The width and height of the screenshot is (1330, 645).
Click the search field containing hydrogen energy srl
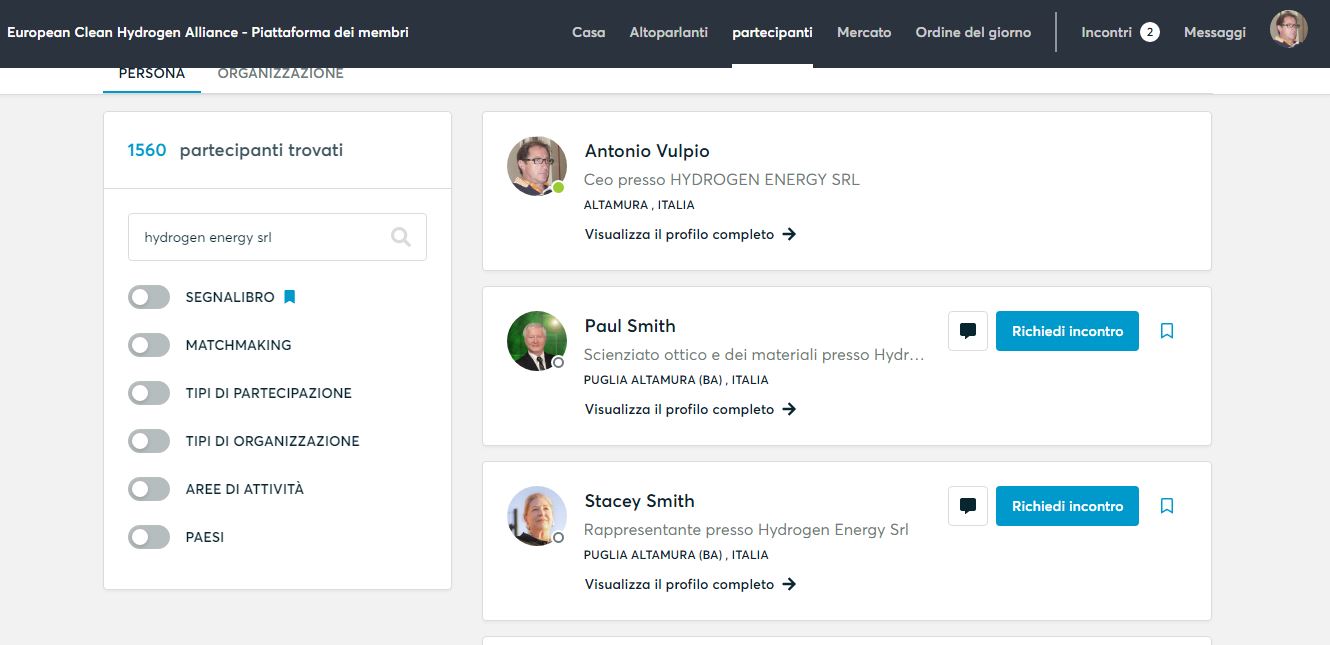pos(277,237)
